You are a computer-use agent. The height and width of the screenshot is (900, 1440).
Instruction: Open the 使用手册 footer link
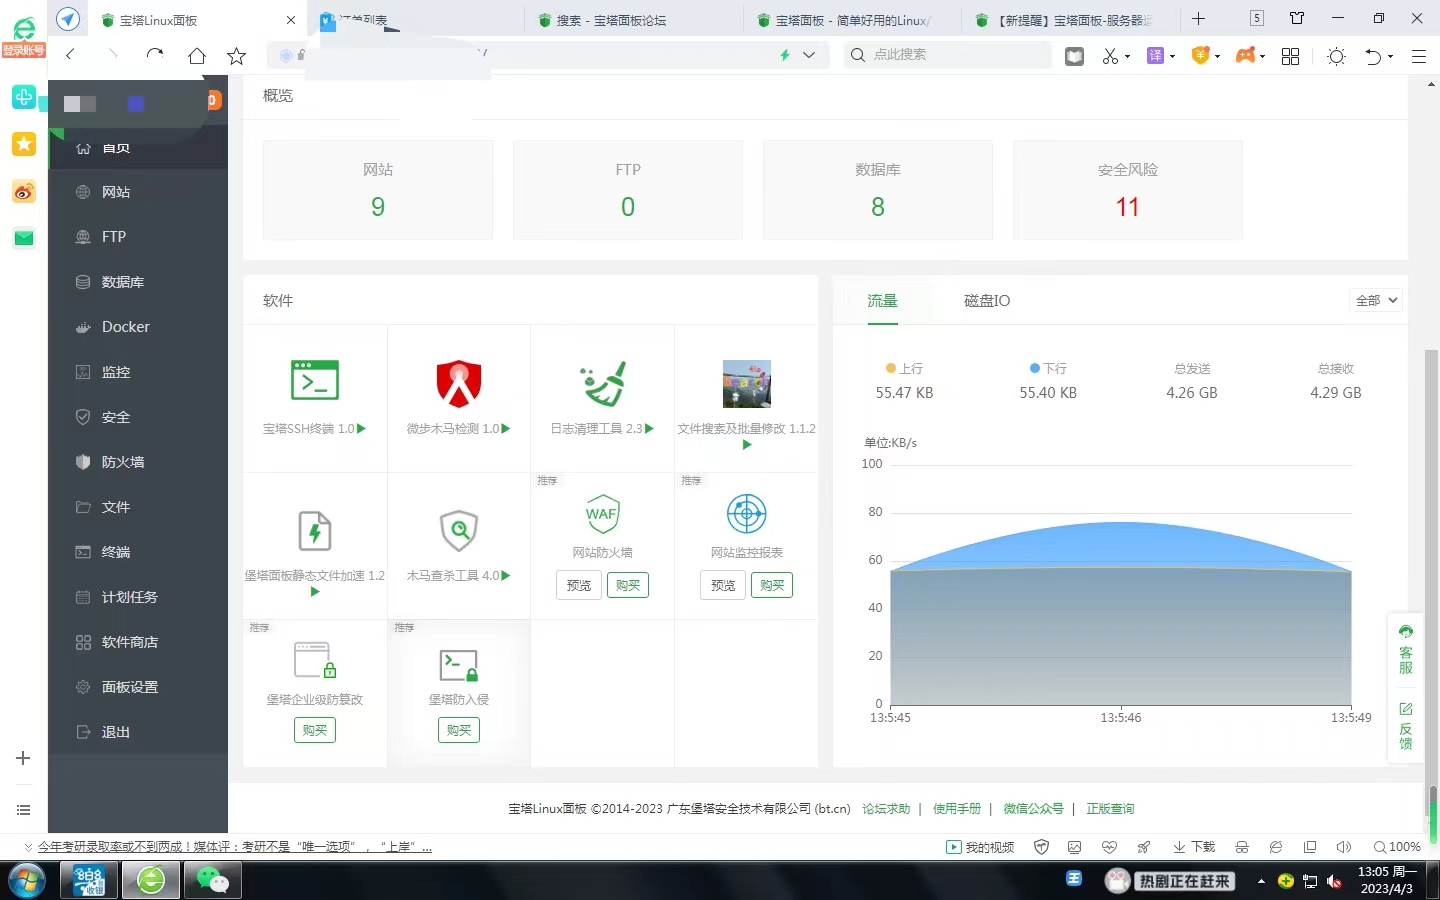click(957, 808)
